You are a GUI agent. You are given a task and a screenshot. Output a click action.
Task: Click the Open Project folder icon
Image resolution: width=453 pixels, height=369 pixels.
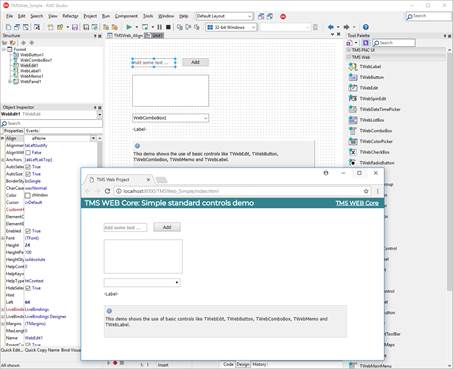coord(60,27)
